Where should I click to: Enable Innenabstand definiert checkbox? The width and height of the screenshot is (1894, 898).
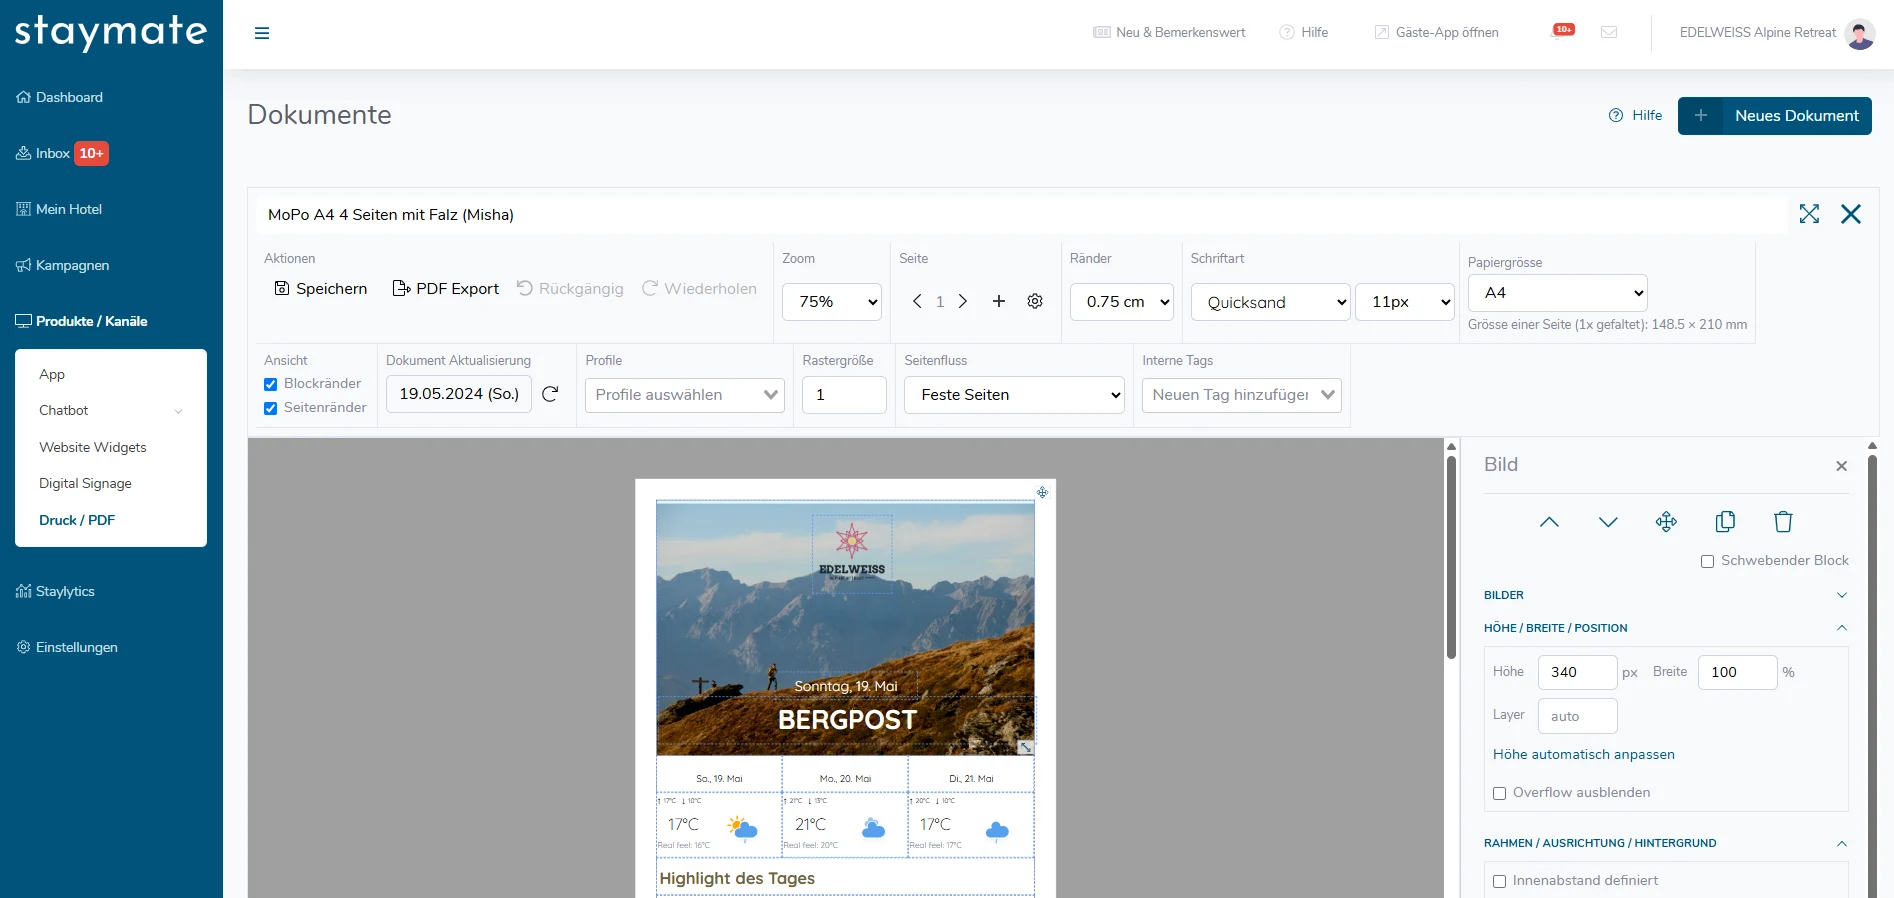(x=1499, y=881)
